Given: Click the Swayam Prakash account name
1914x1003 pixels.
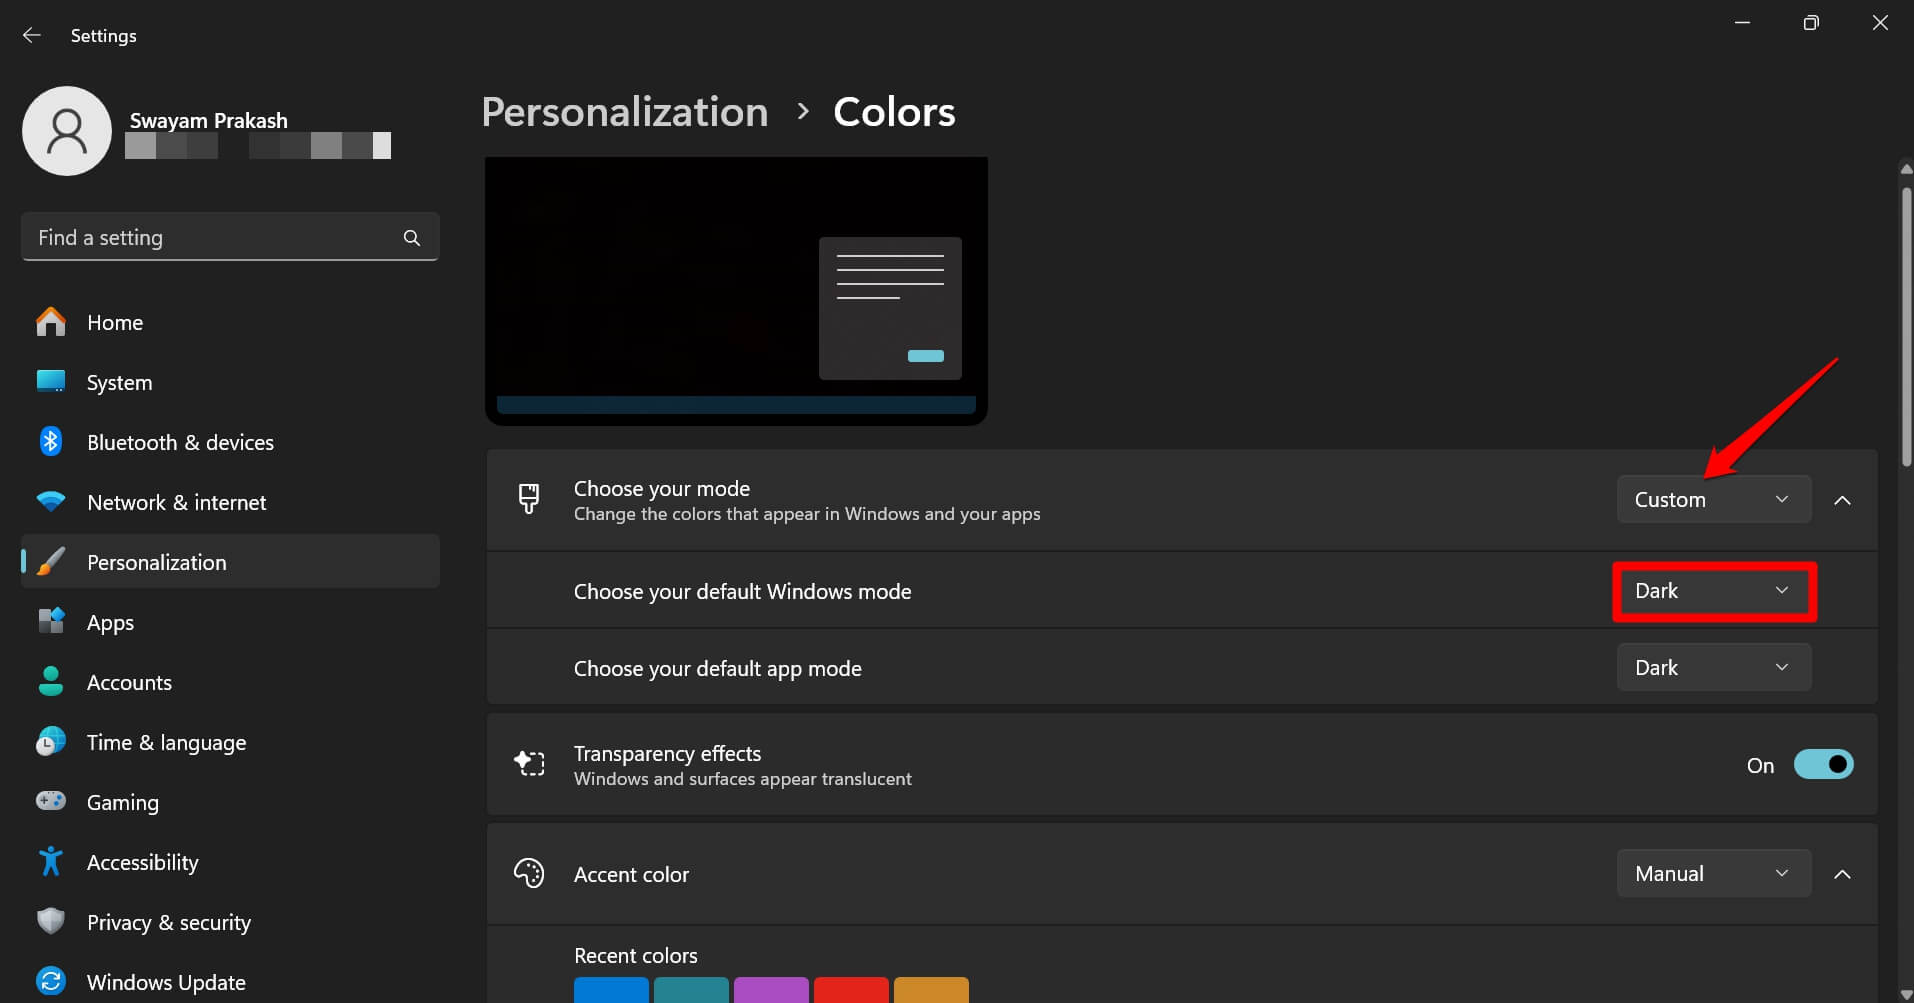Looking at the screenshot, I should [208, 120].
